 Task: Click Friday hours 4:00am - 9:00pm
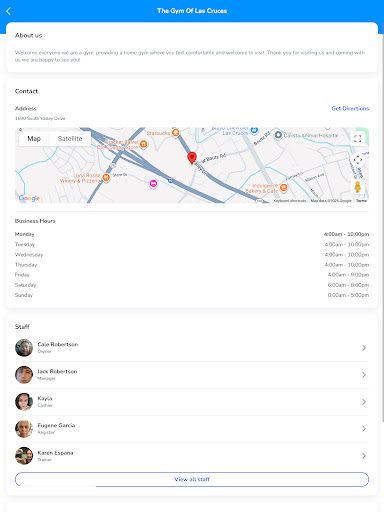point(348,275)
